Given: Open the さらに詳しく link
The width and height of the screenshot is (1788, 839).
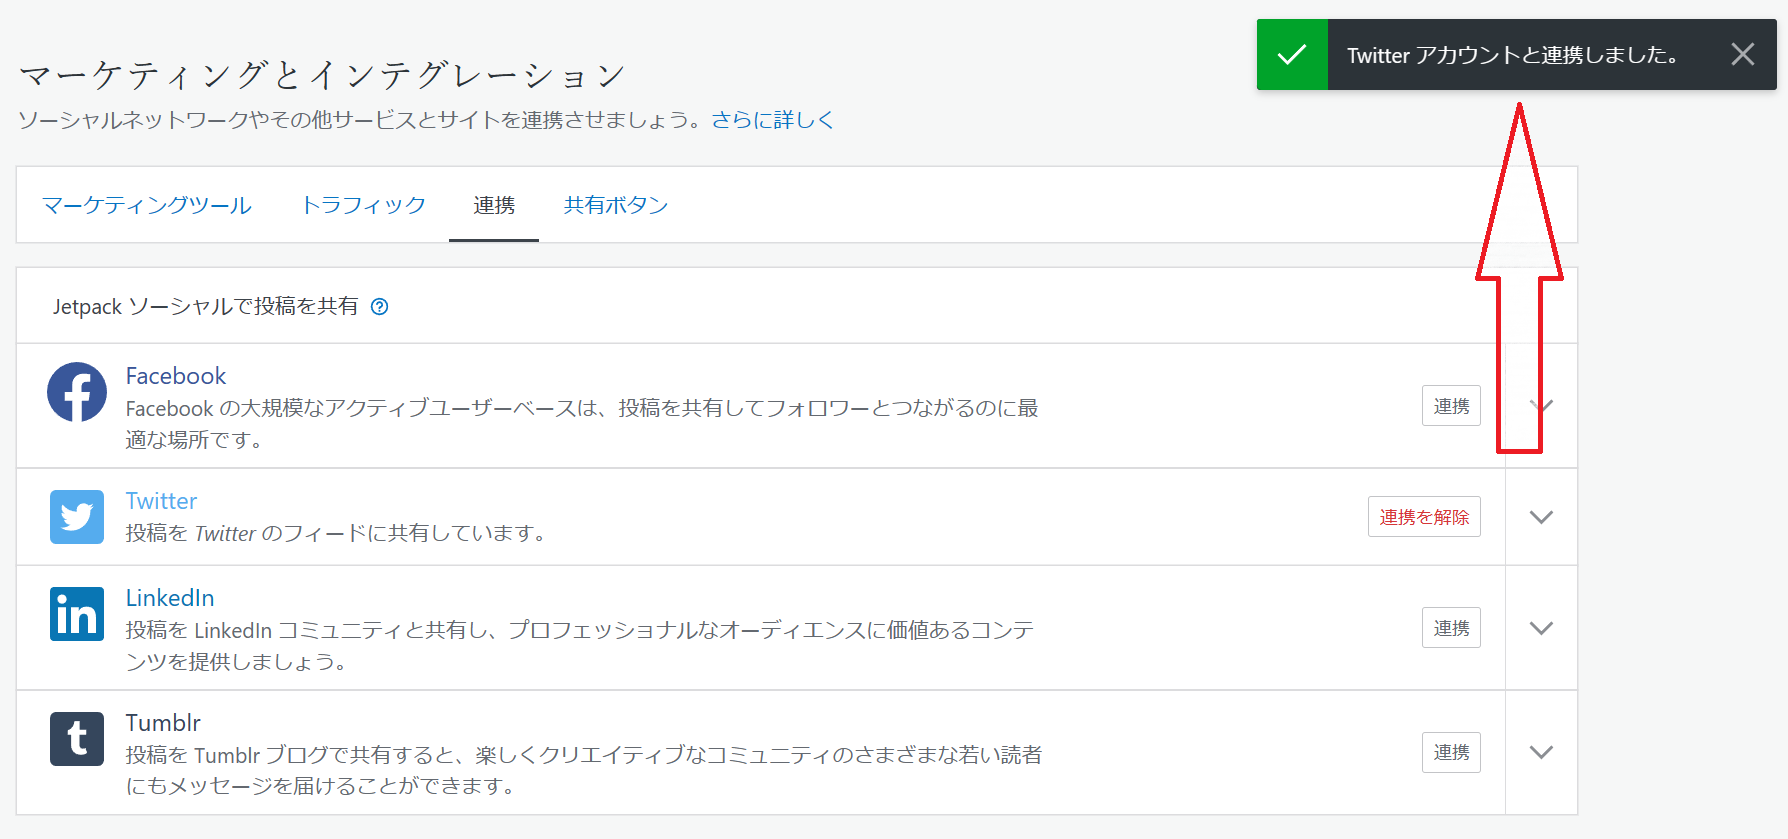Looking at the screenshot, I should click(772, 120).
